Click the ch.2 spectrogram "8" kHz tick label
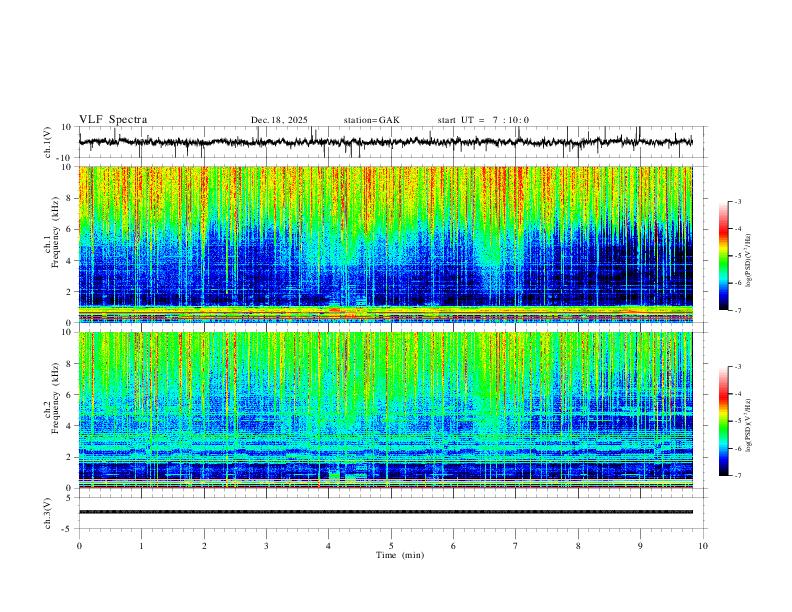The width and height of the screenshot is (792, 612). coord(70,364)
